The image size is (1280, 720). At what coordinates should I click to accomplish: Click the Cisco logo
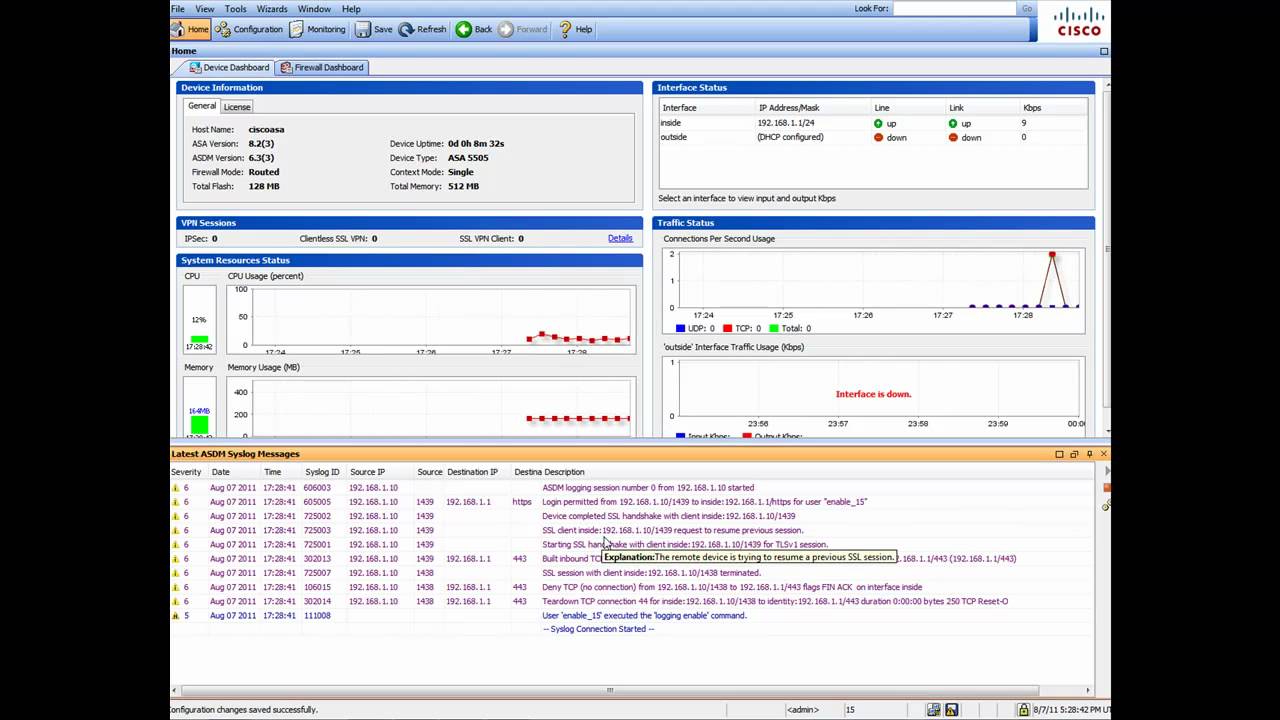1079,22
